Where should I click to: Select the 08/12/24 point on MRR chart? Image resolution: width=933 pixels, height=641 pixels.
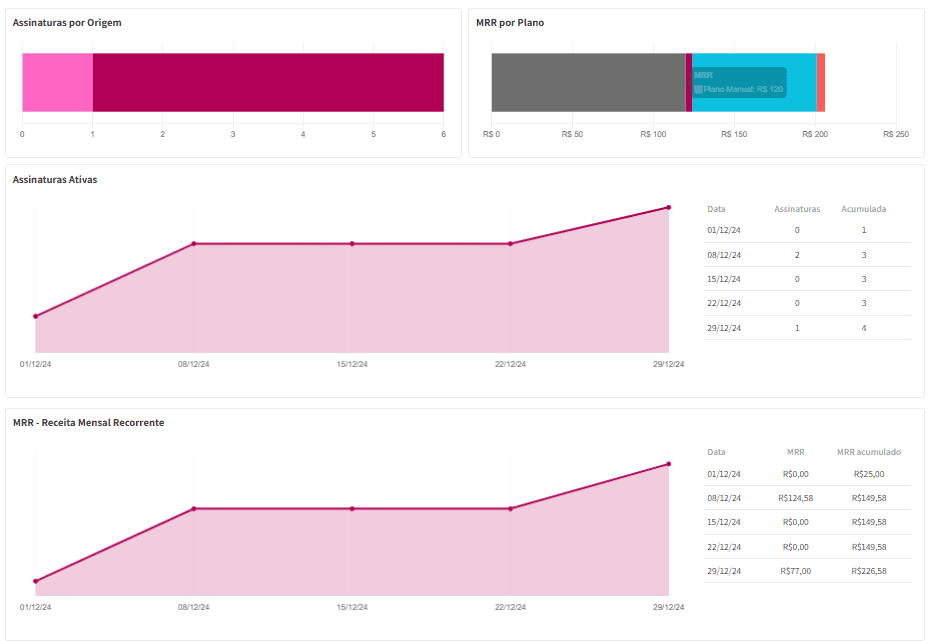pyautogui.click(x=194, y=509)
